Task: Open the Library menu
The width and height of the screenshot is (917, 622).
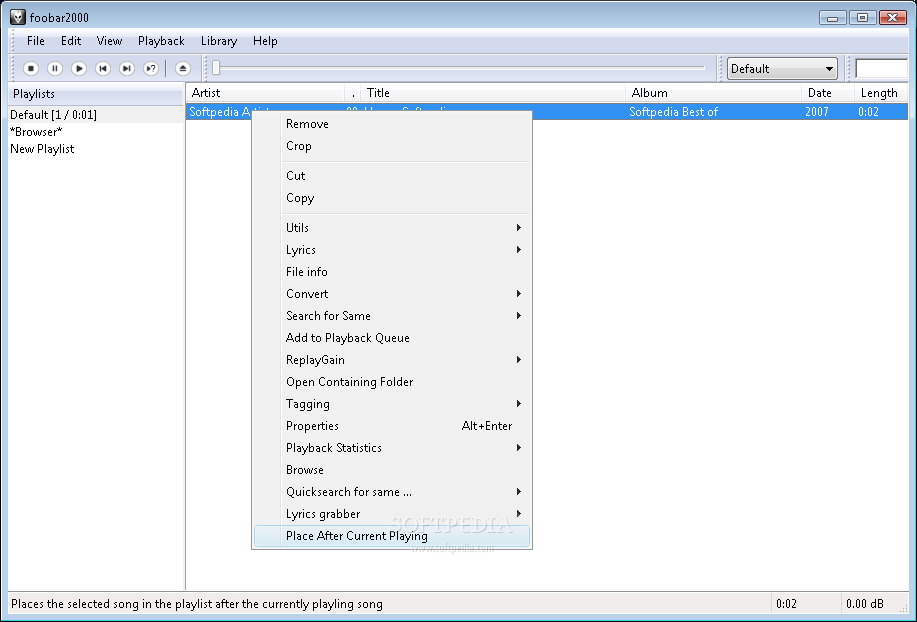Action: point(219,41)
